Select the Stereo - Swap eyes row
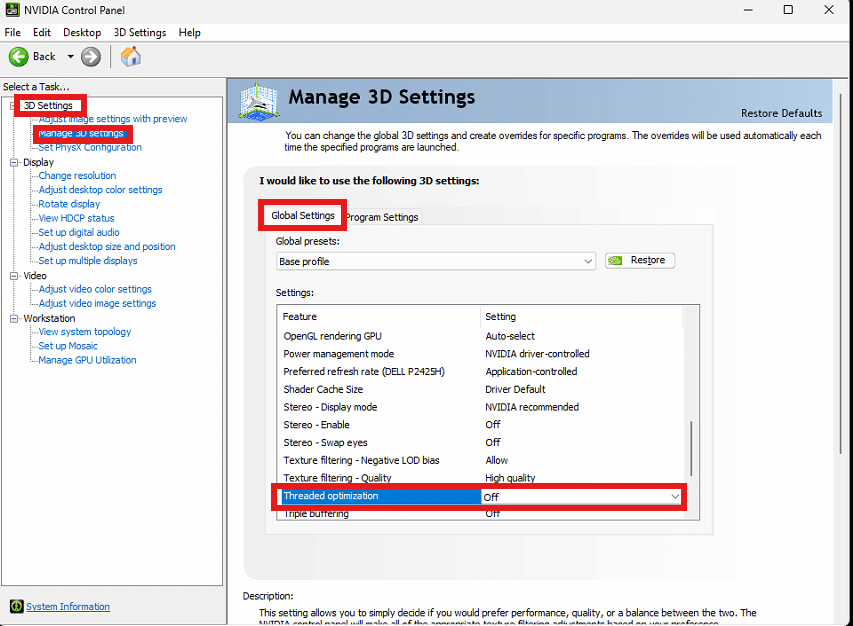The image size is (853, 626). click(x=480, y=443)
